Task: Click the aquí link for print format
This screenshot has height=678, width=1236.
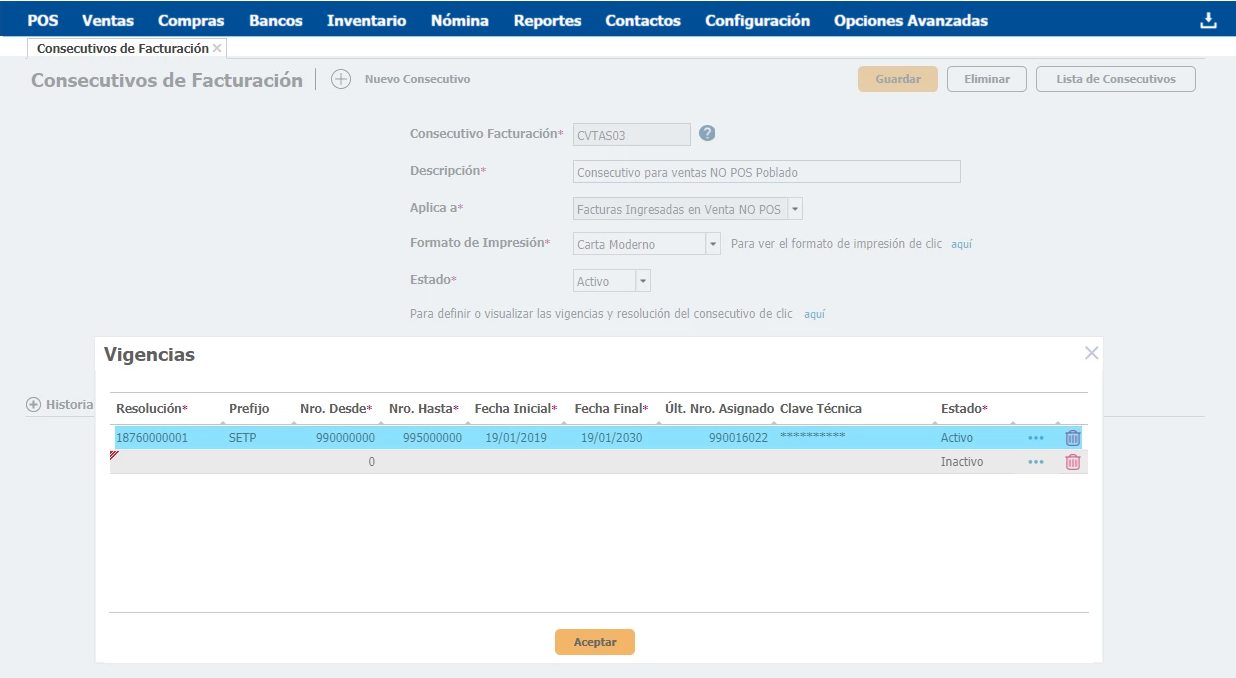Action: click(961, 244)
